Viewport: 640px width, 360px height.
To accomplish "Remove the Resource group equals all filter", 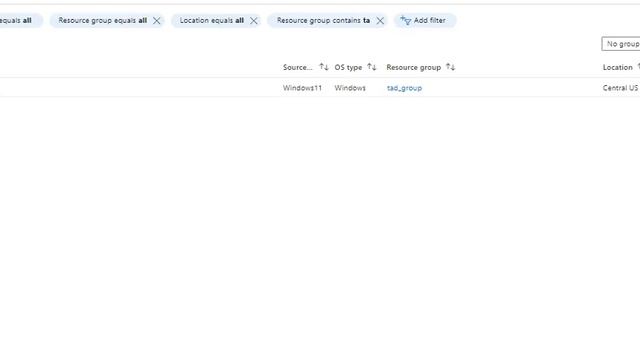I will (157, 21).
